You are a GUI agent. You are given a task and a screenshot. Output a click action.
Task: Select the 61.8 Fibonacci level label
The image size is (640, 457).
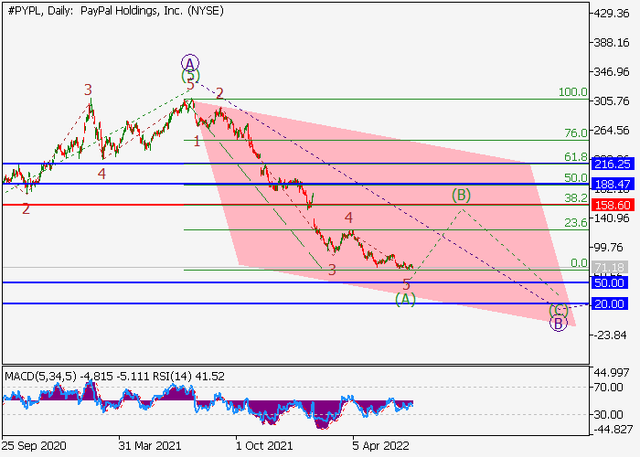[574, 157]
